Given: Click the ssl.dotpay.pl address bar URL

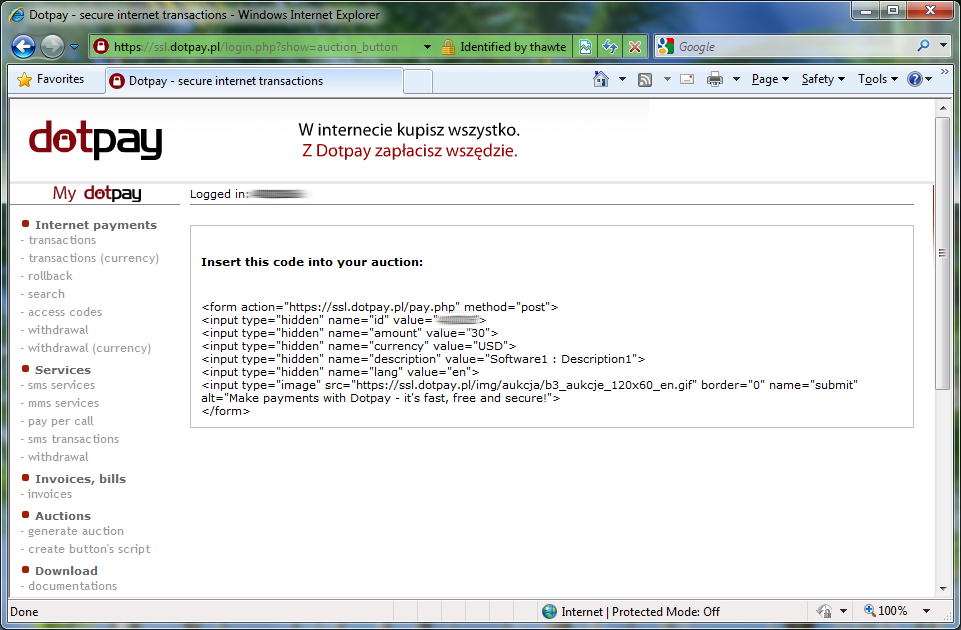Looking at the screenshot, I should 256,47.
